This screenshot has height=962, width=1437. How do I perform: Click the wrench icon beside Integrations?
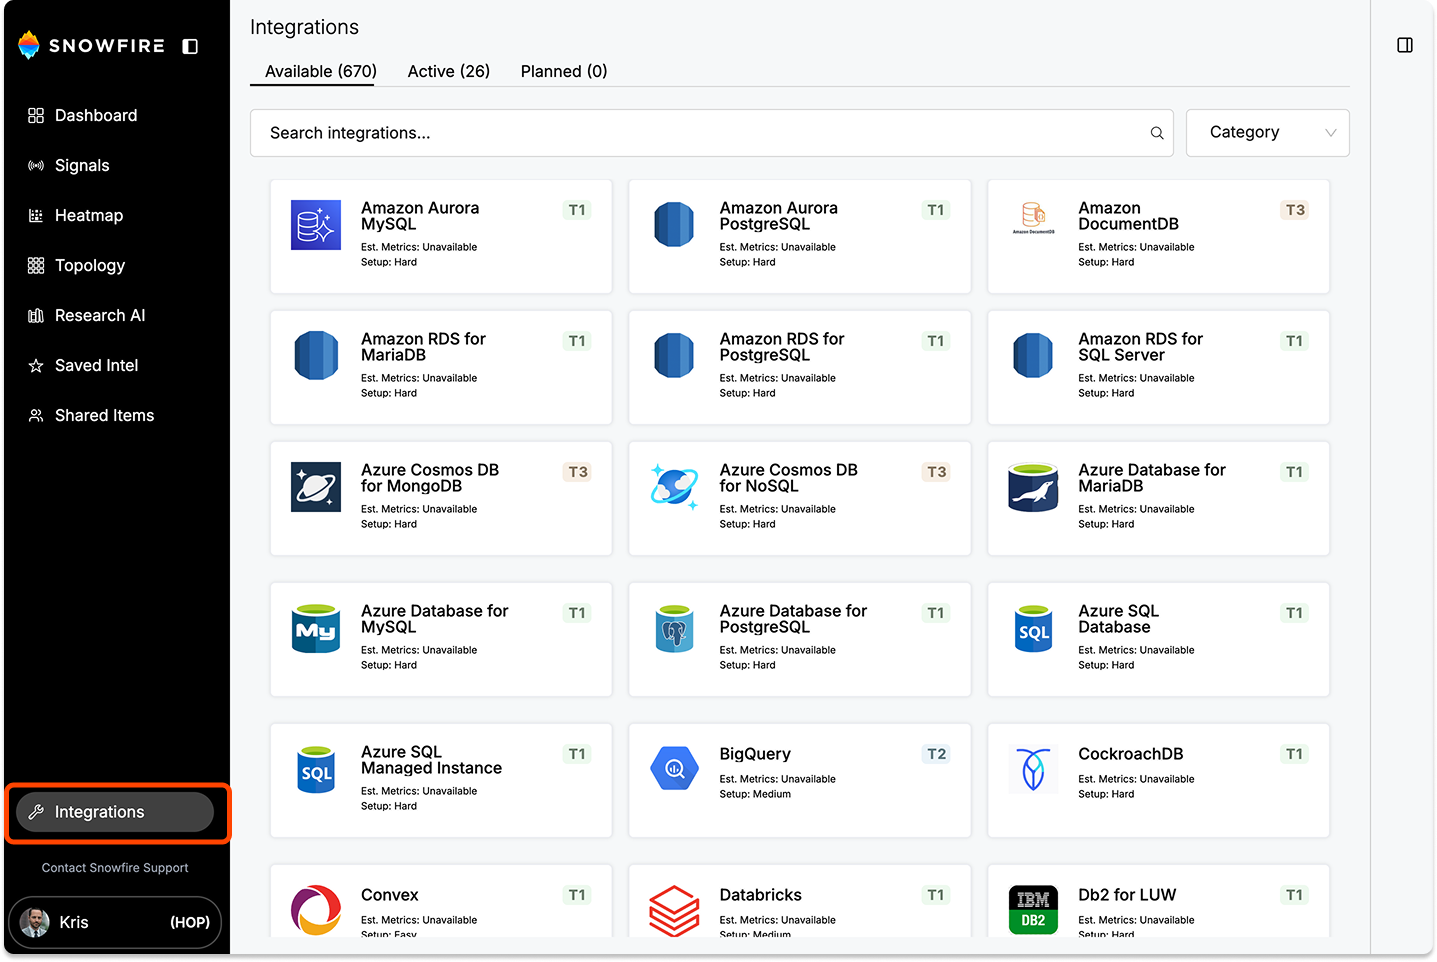point(36,812)
